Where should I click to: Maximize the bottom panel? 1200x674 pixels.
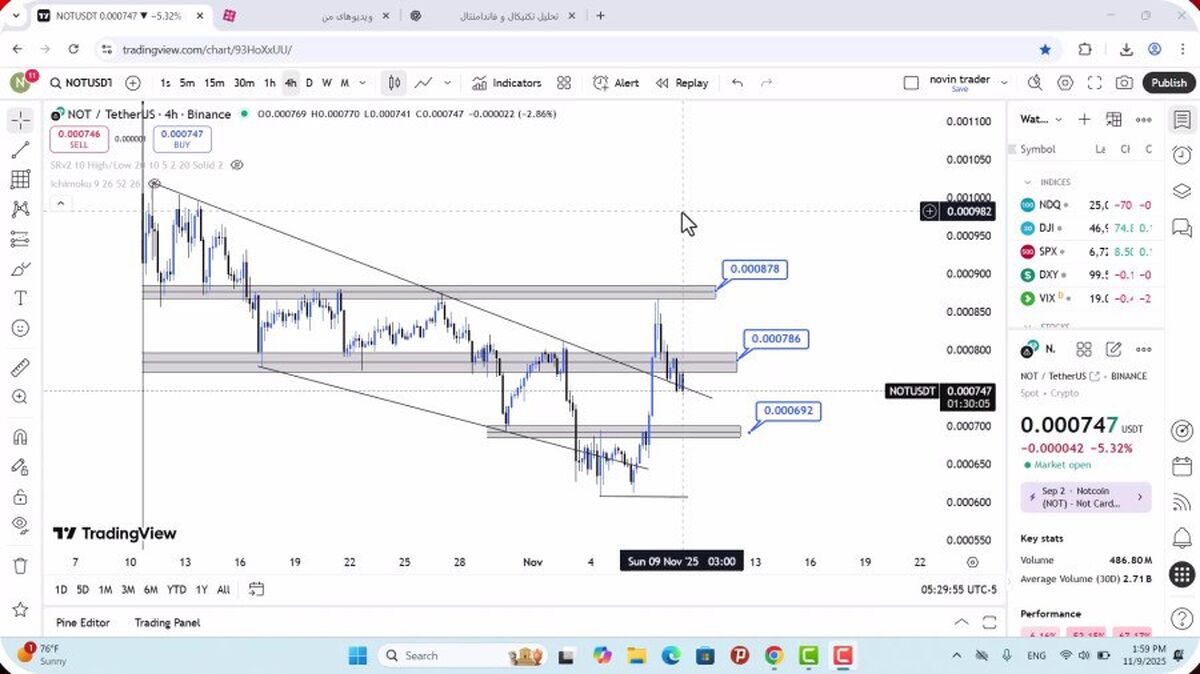(989, 622)
